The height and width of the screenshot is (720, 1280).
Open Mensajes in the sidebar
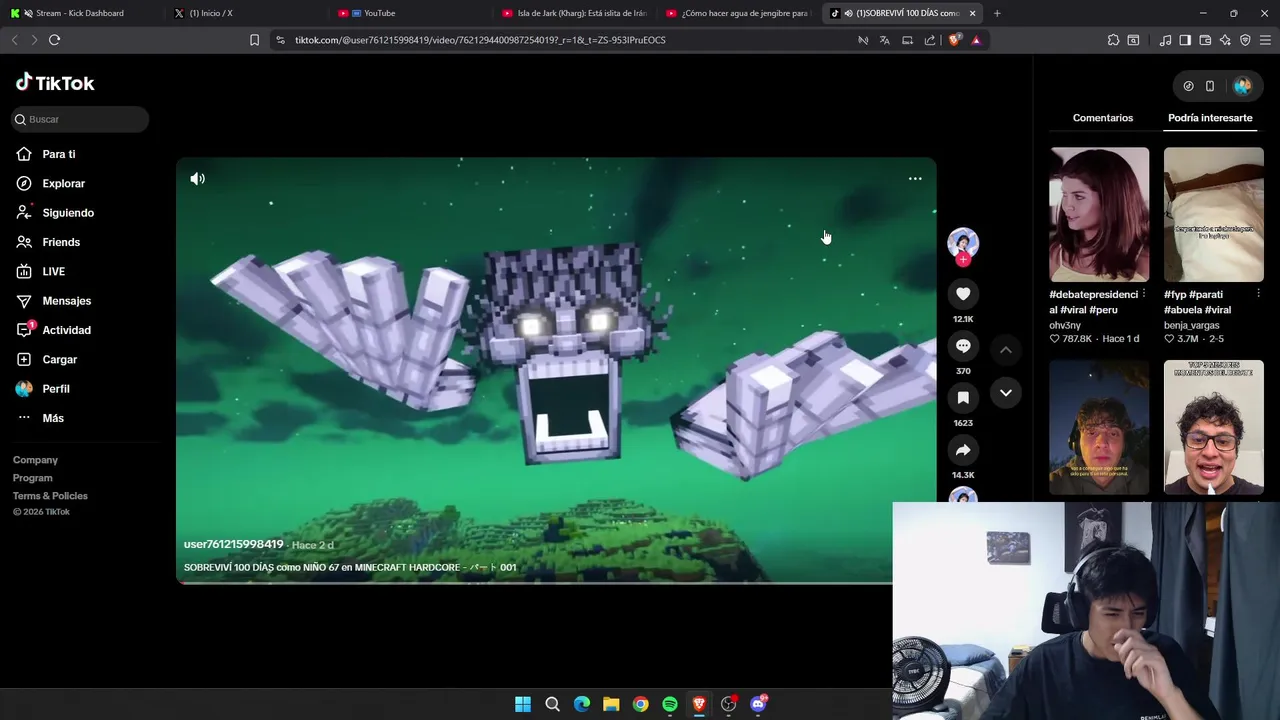[x=66, y=301]
